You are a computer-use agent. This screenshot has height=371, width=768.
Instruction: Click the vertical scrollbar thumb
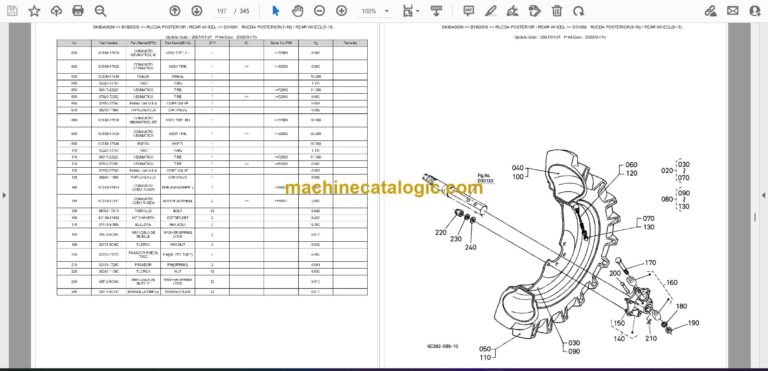755,217
